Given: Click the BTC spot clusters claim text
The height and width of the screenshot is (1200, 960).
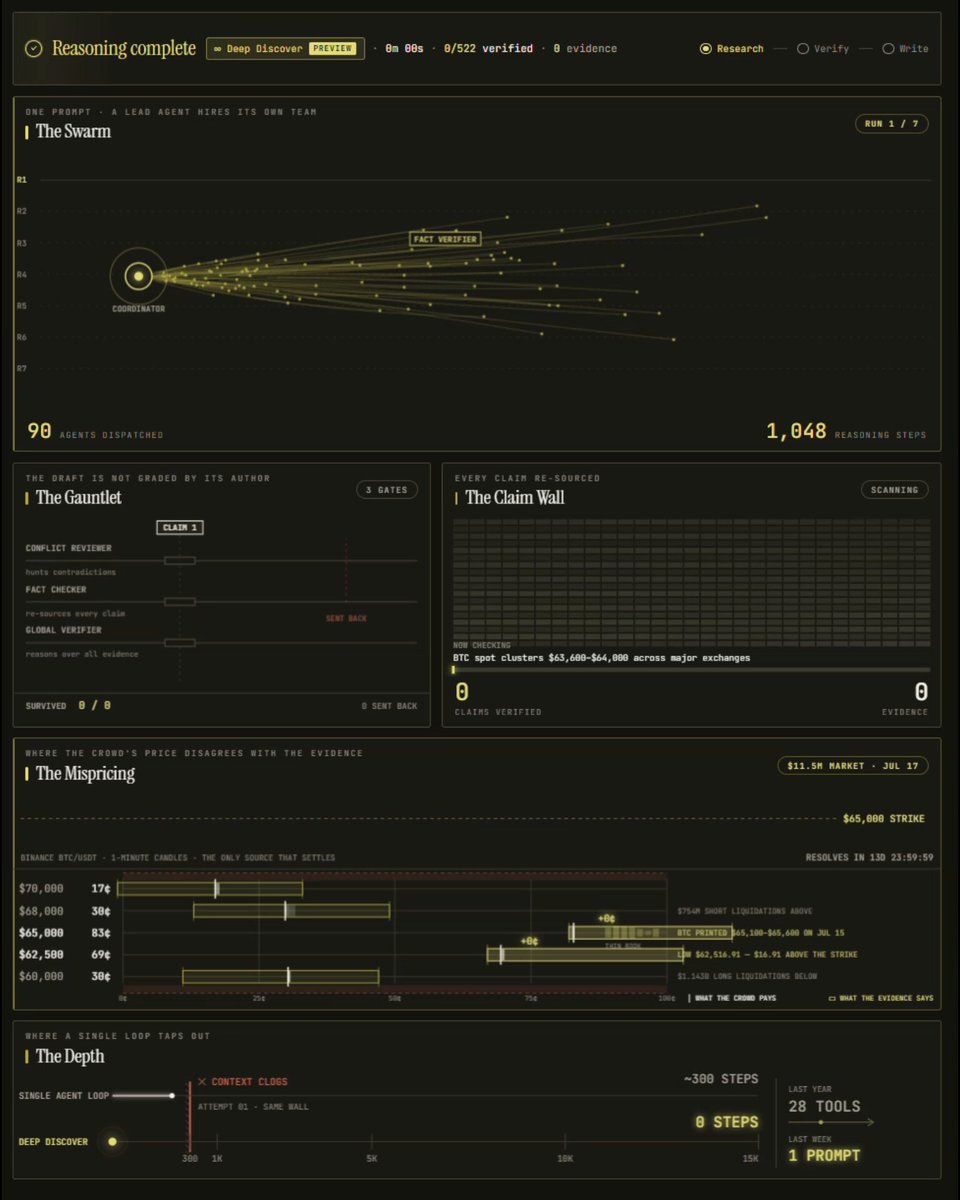Looking at the screenshot, I should pos(601,658).
